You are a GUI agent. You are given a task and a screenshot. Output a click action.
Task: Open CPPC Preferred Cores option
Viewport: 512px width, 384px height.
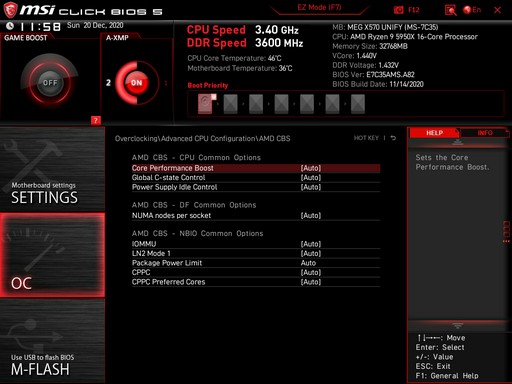click(256, 282)
